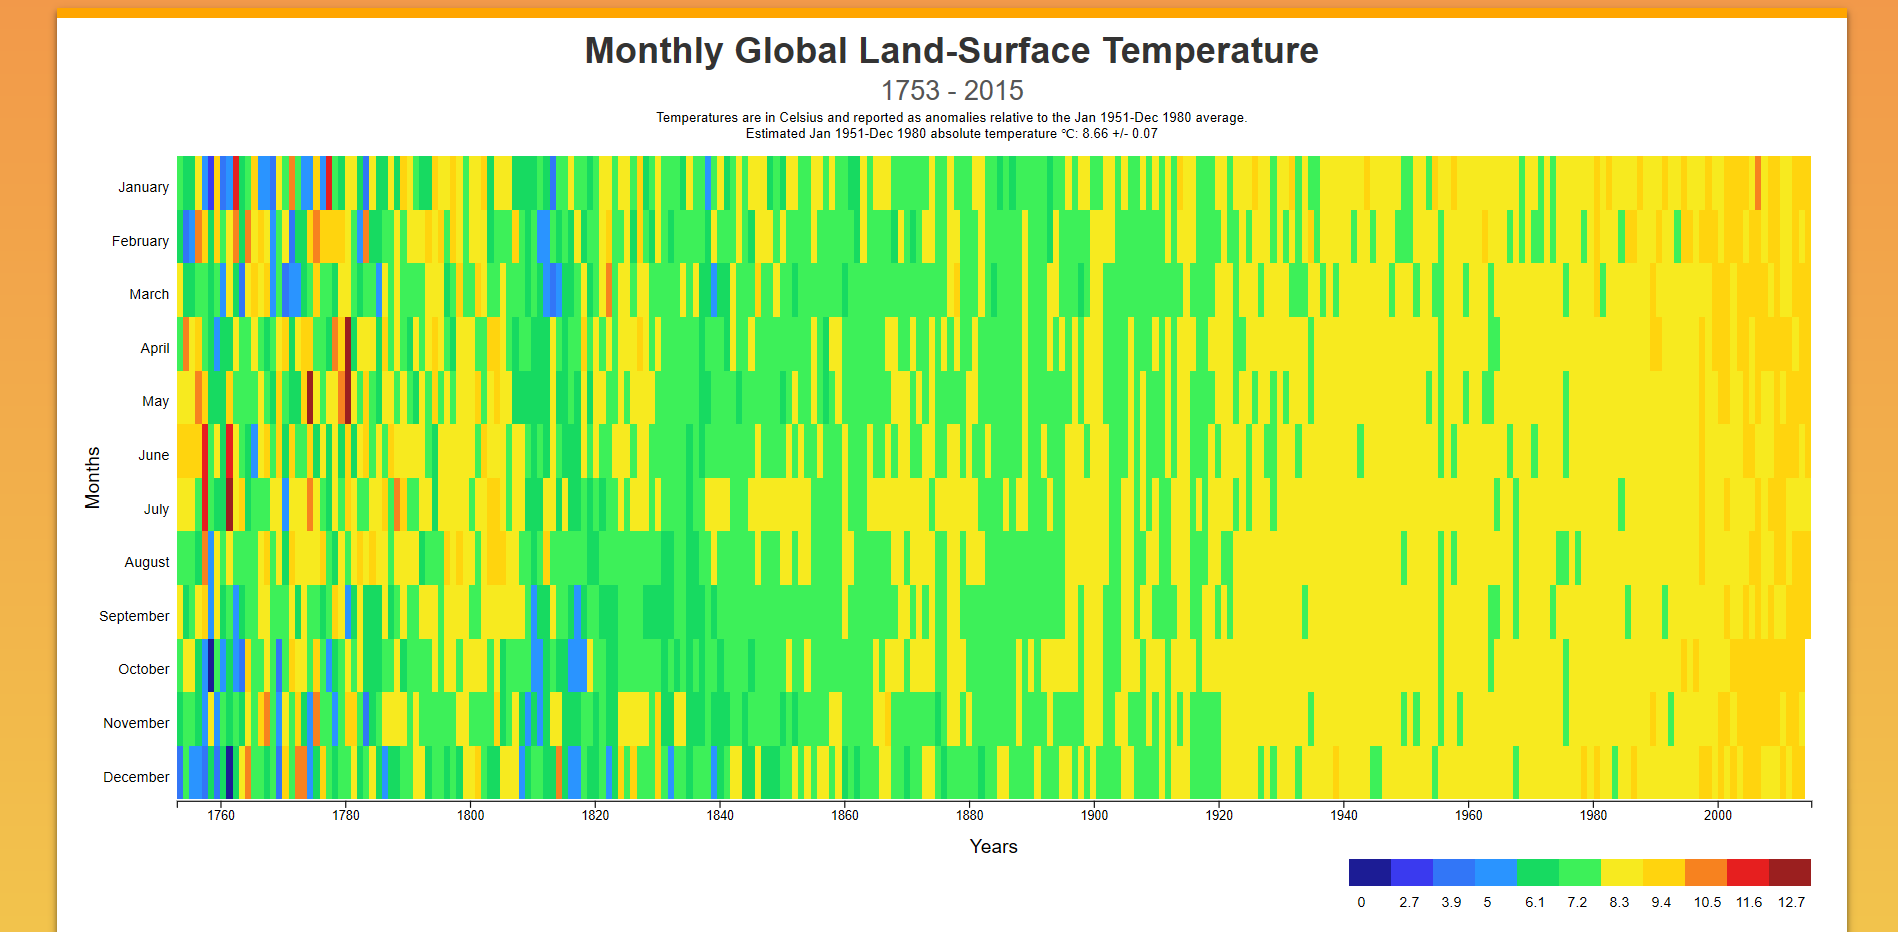Click the 'Estimated Jan 1951-Dec 1980 absolute temperature' line
Image resolution: width=1898 pixels, height=932 pixels.
[952, 134]
